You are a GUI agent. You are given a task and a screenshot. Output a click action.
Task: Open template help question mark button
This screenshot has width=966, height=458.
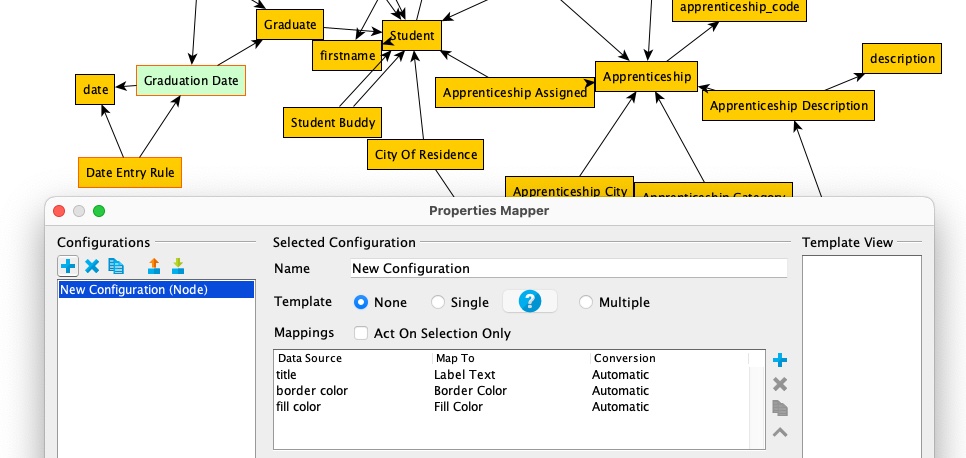529,302
